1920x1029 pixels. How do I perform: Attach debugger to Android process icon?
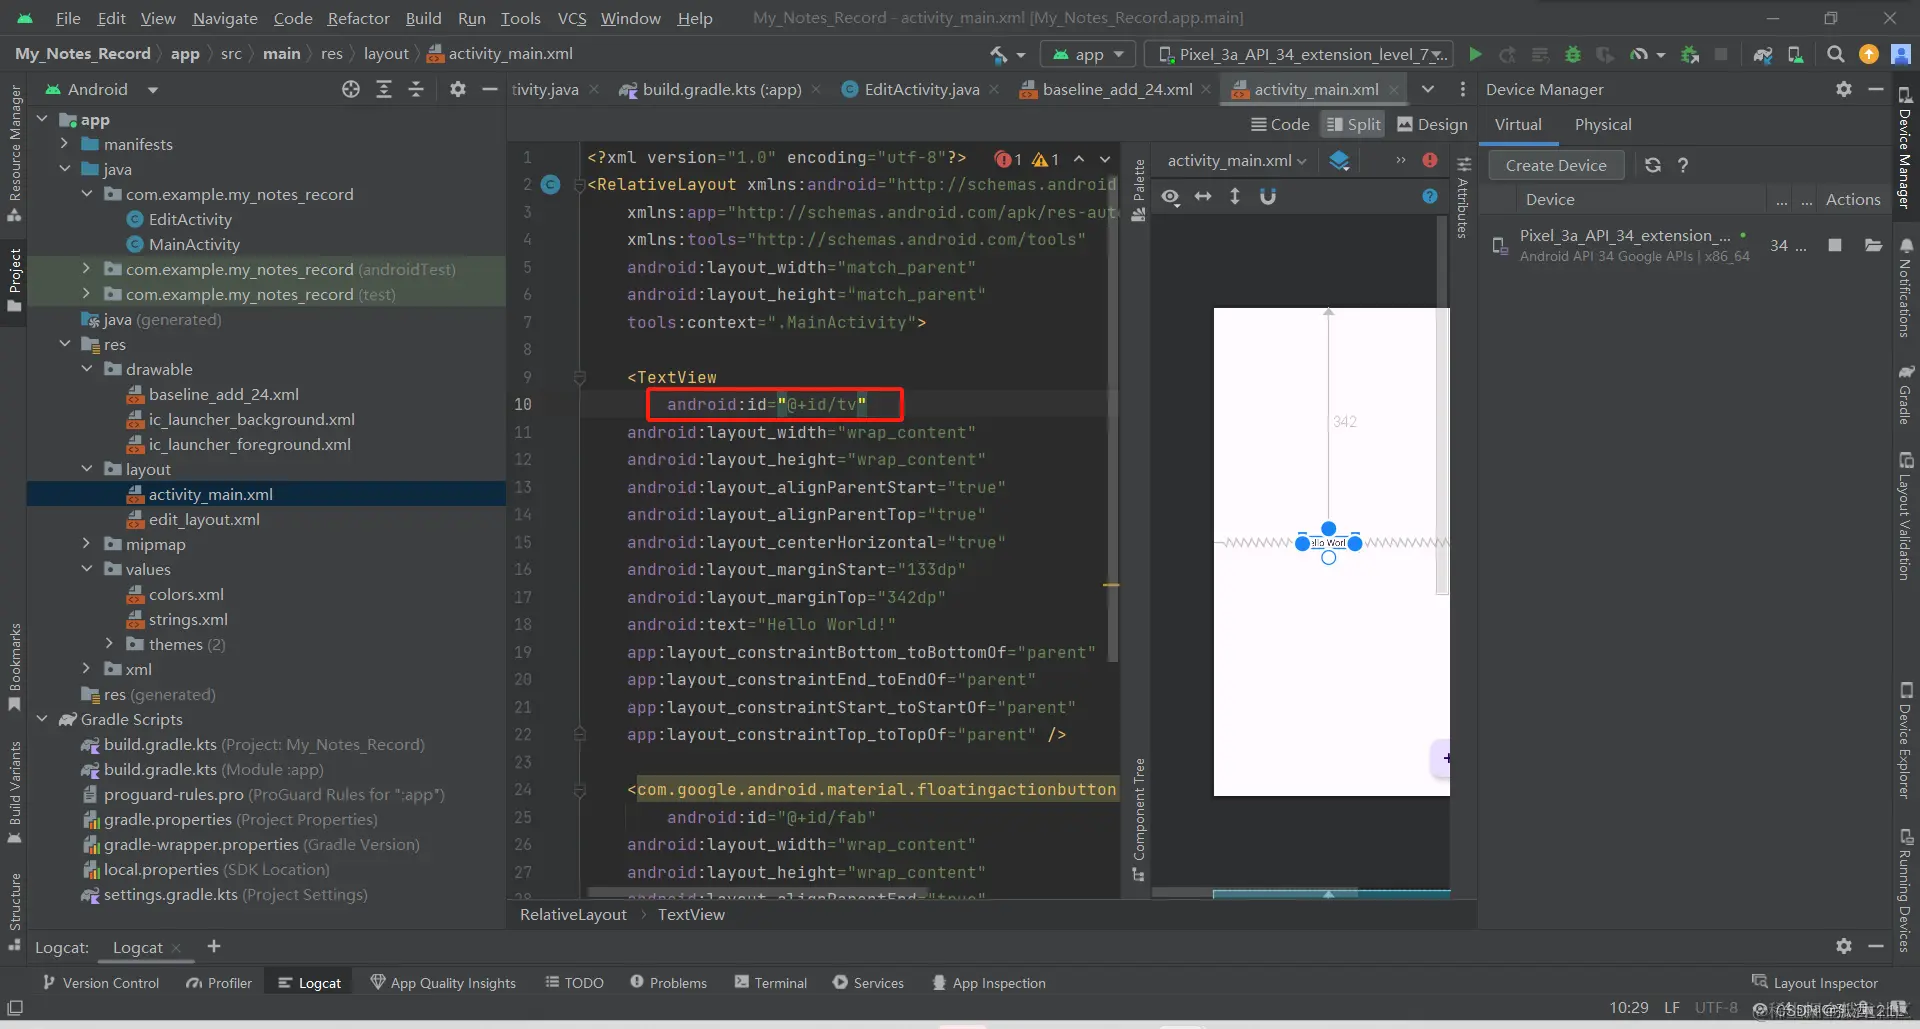tap(1690, 54)
